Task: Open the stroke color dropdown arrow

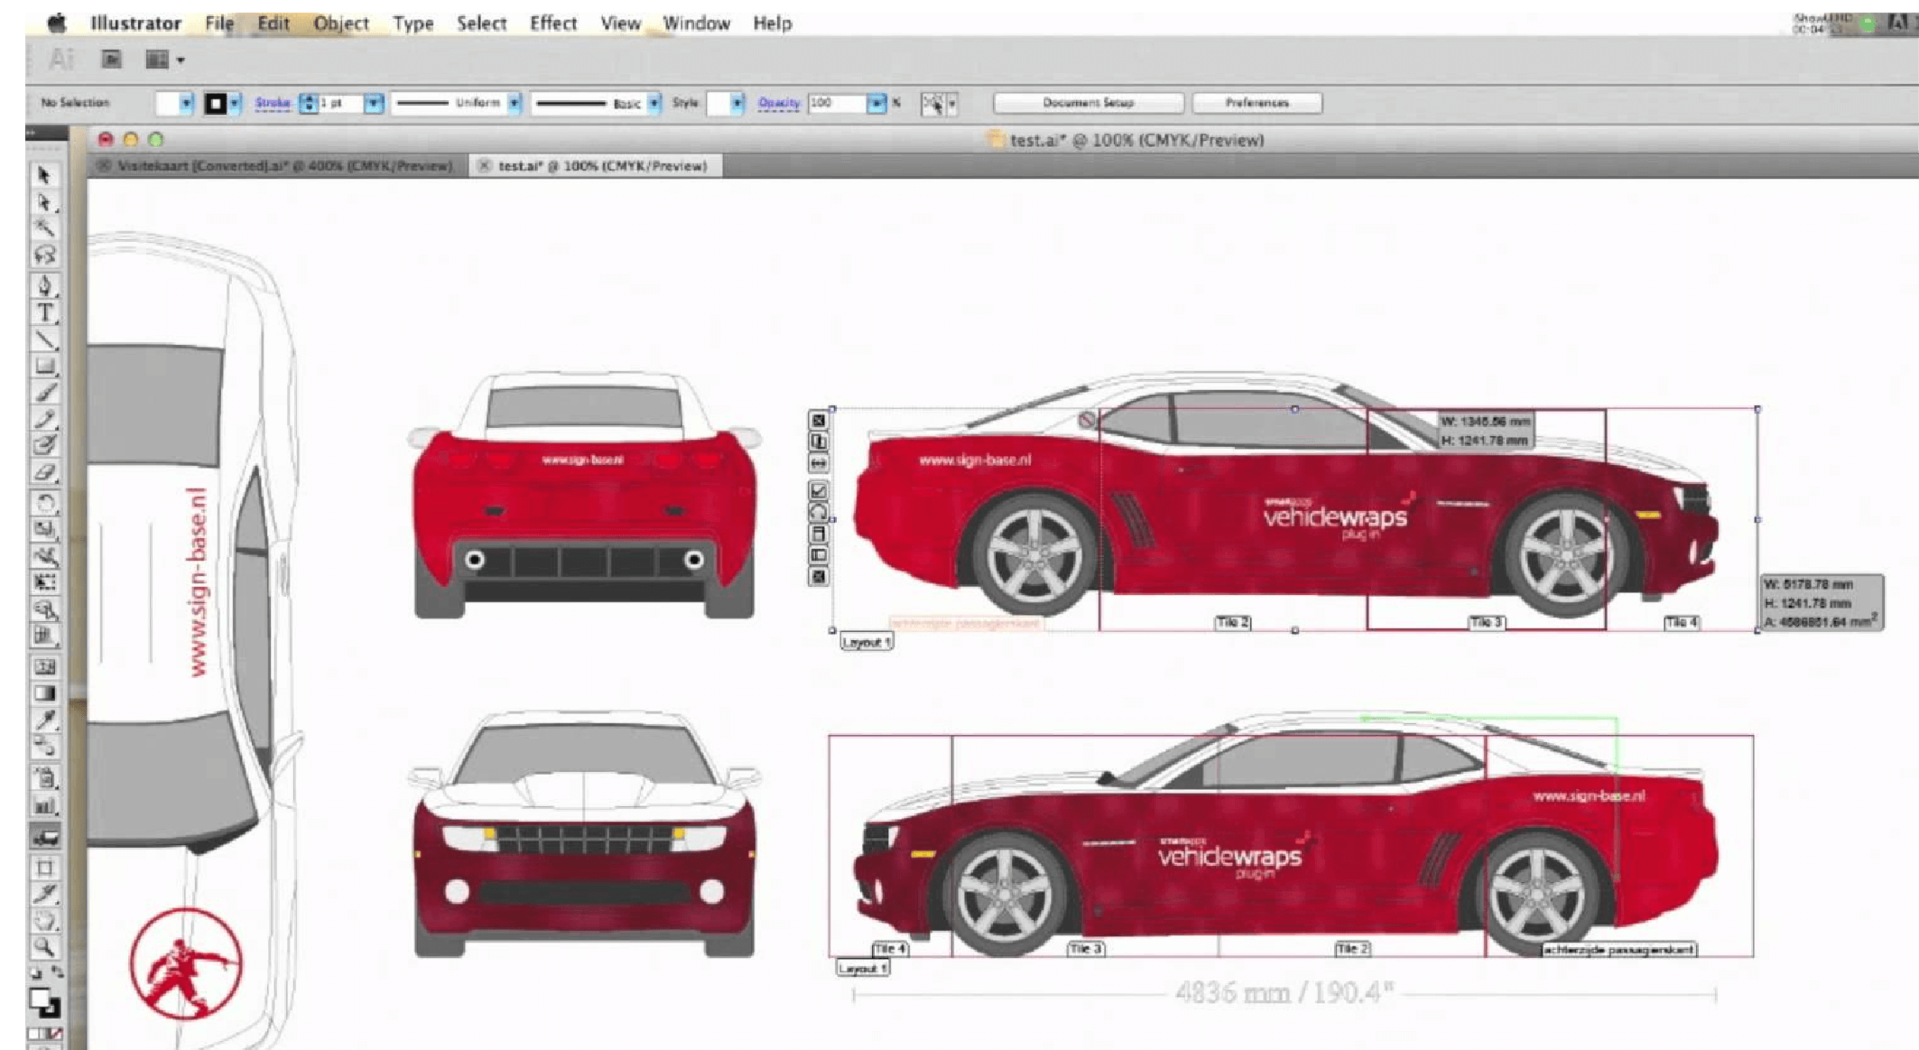Action: coord(235,103)
